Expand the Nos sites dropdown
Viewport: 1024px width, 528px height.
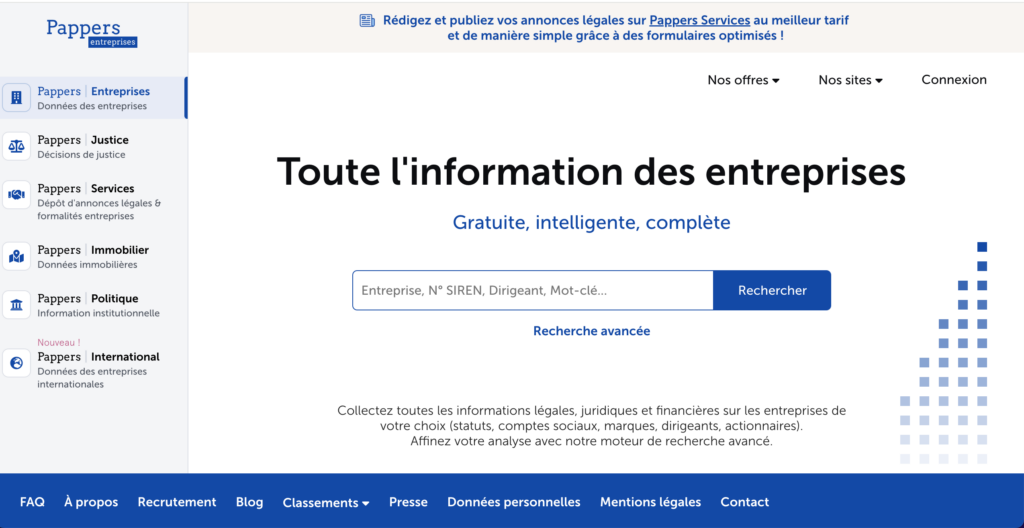(850, 80)
